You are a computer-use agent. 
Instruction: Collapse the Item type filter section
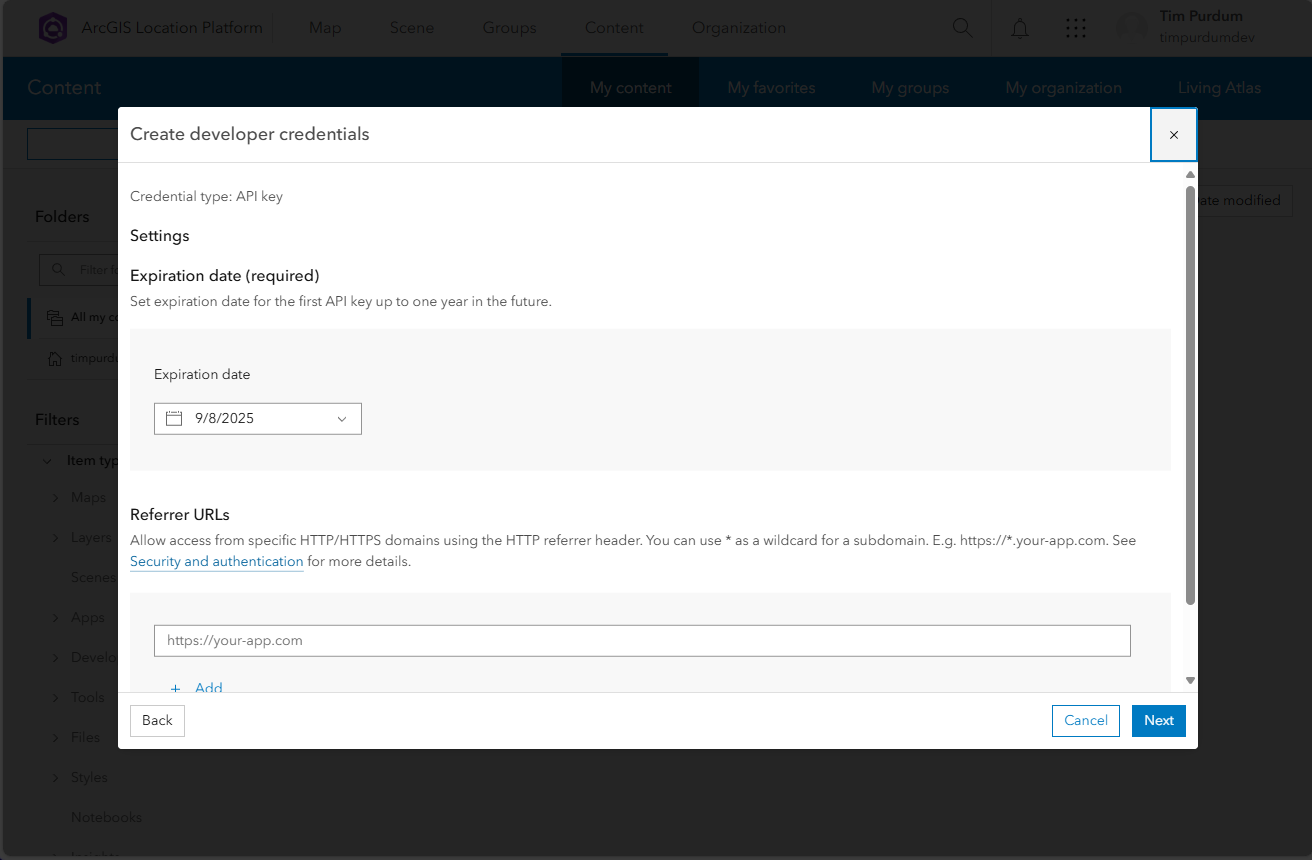(x=47, y=461)
